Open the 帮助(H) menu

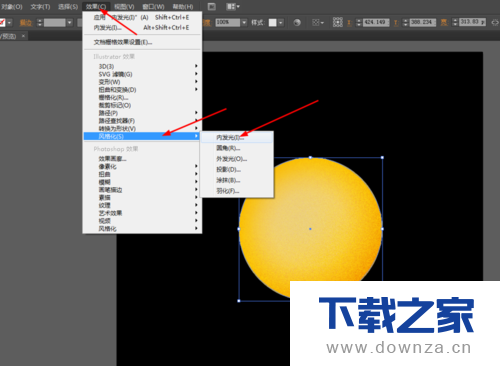(x=183, y=7)
